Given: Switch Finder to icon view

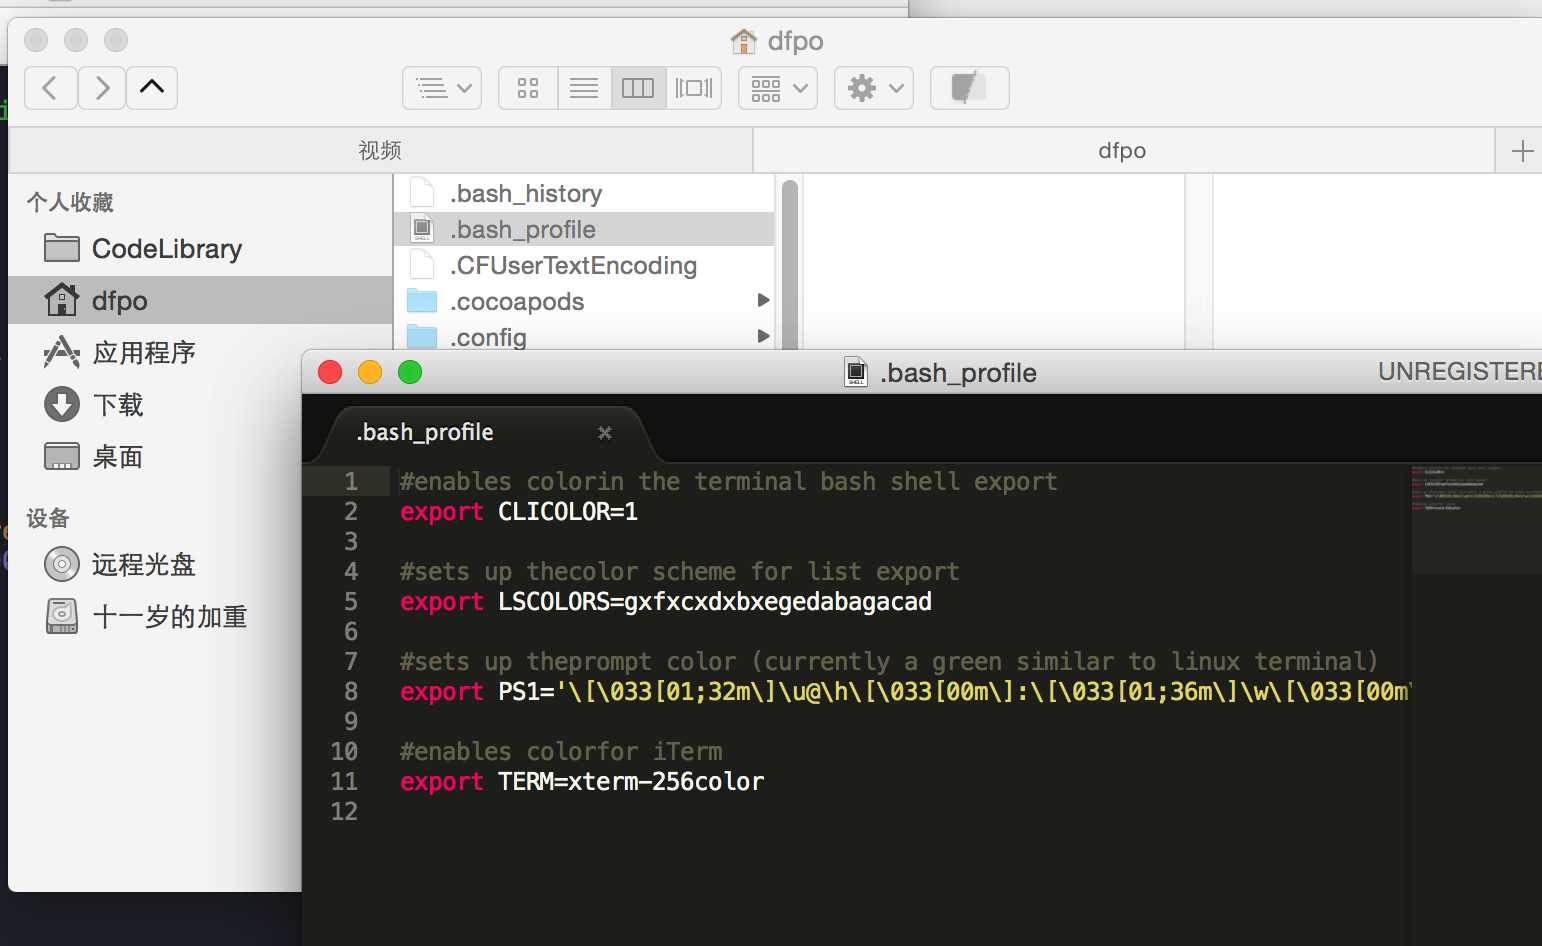Looking at the screenshot, I should click(528, 88).
